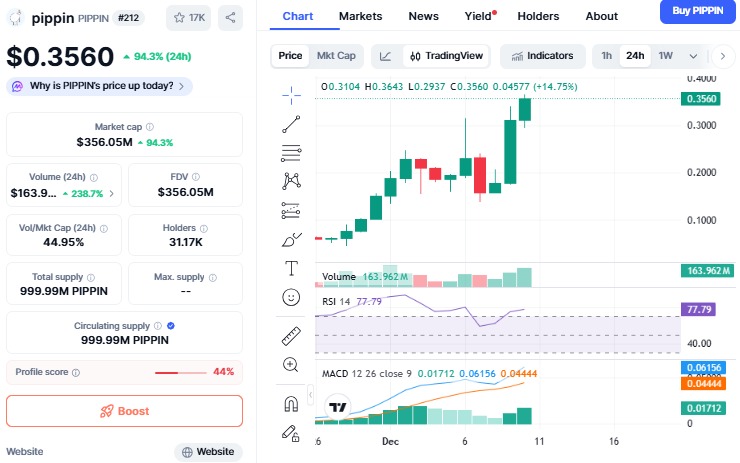Click the share icon button
Screen dimensions: 740x463
pos(230,17)
